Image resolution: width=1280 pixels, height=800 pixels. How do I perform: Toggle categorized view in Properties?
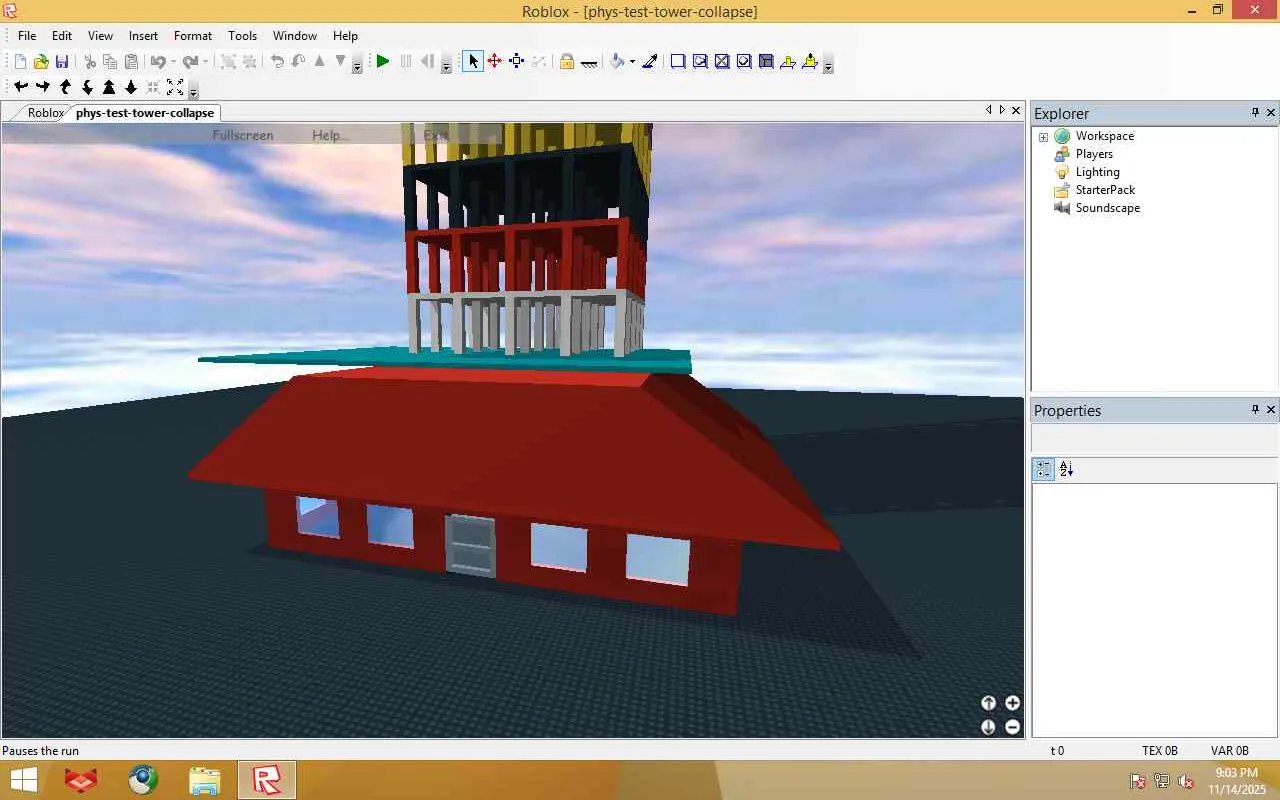(x=1044, y=469)
